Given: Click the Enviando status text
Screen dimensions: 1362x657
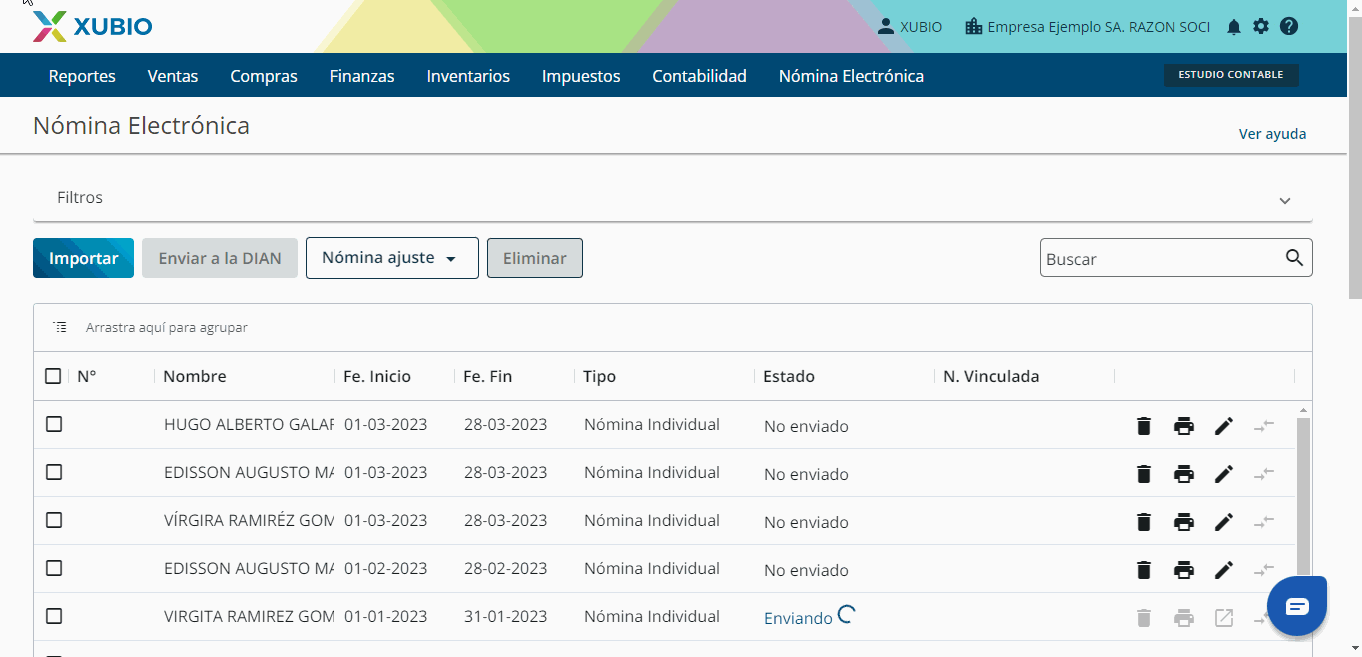Looking at the screenshot, I should [798, 618].
